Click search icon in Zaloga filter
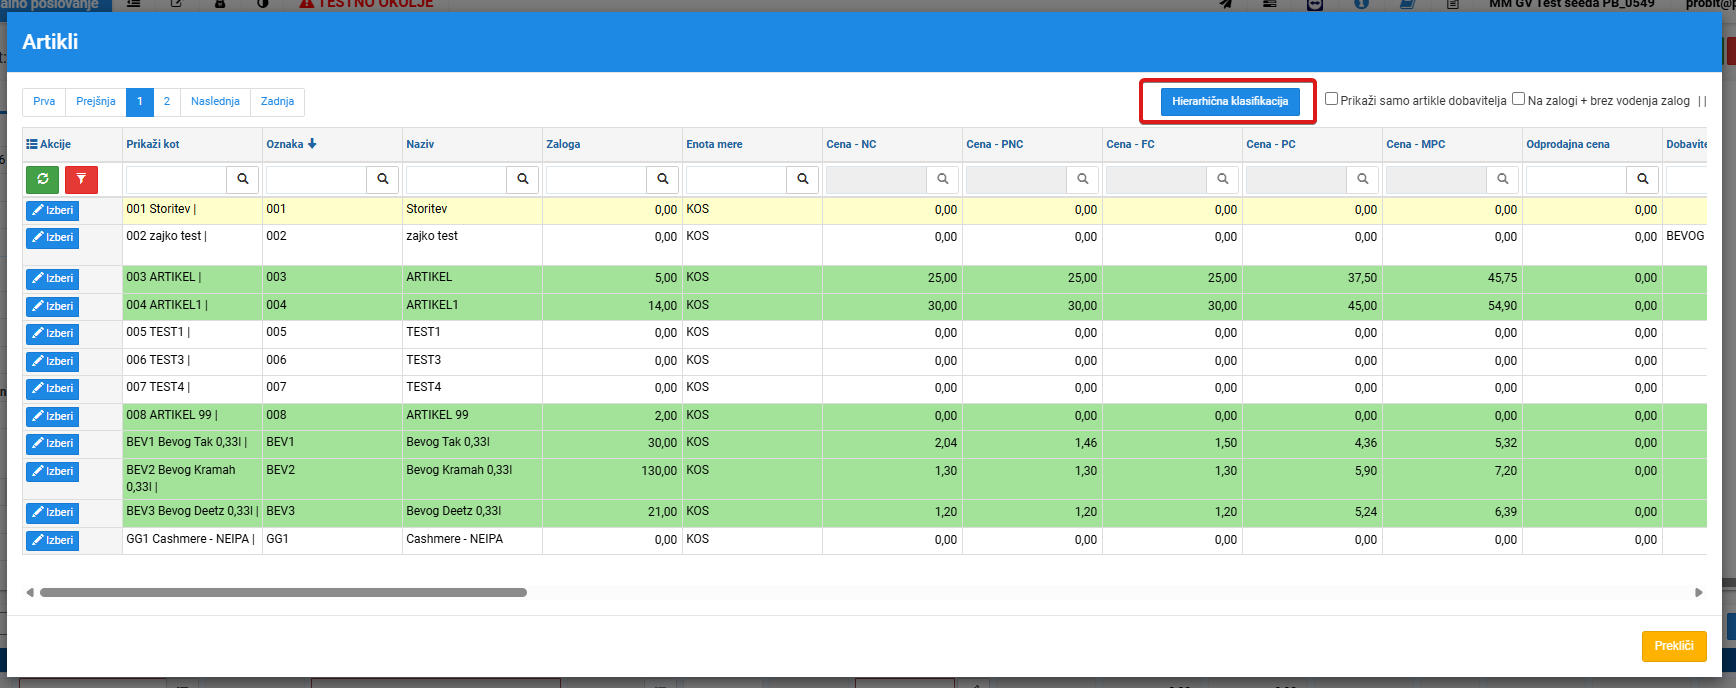 click(x=663, y=180)
